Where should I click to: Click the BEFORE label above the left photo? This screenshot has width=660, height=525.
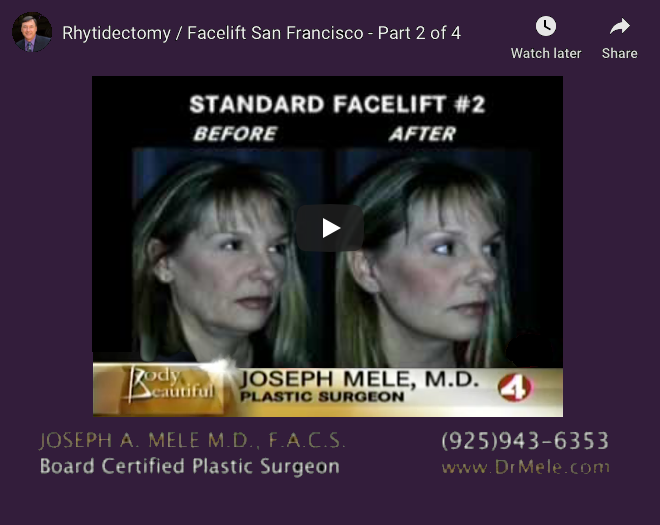235,134
